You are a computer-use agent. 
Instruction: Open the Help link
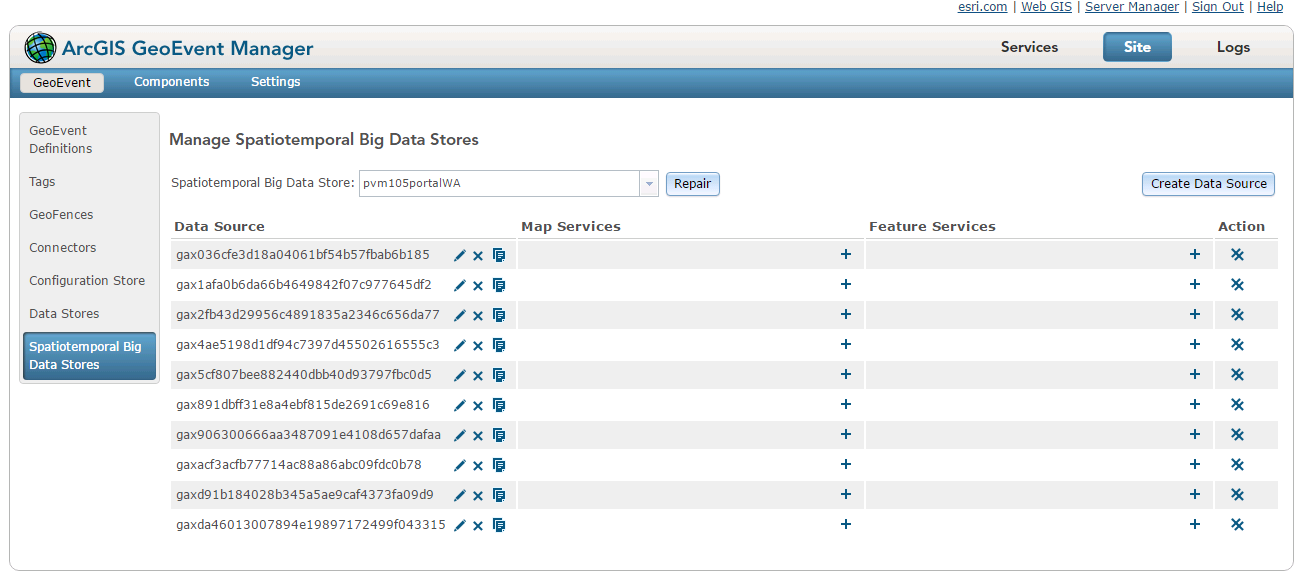(1270, 7)
